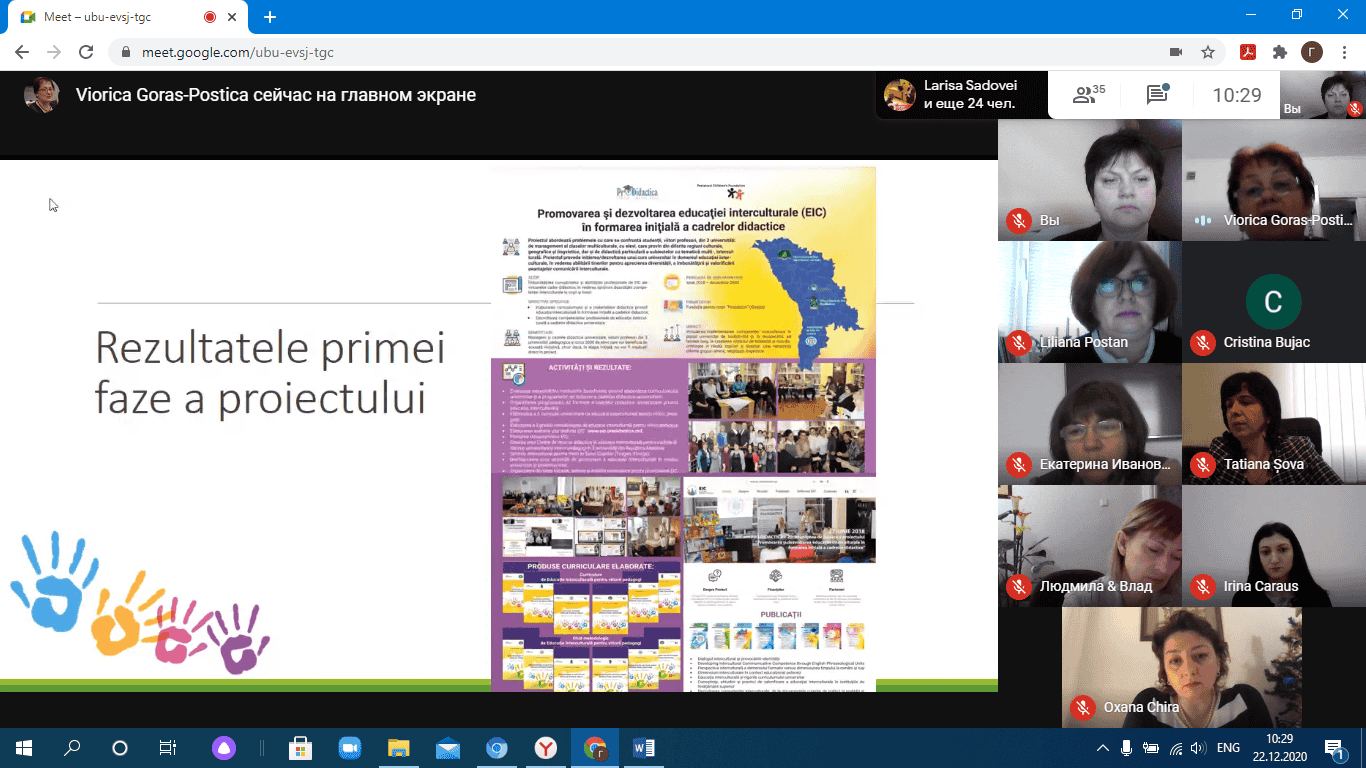Open the Chrome profile avatar menu
This screenshot has width=1366, height=768.
1311,52
